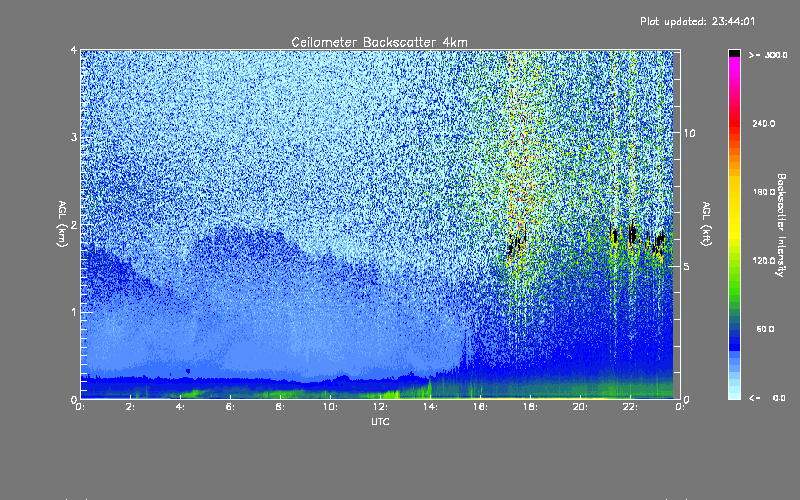The width and height of the screenshot is (800, 500).
Task: Select the 'UTC' x-axis label
Action: [x=380, y=421]
